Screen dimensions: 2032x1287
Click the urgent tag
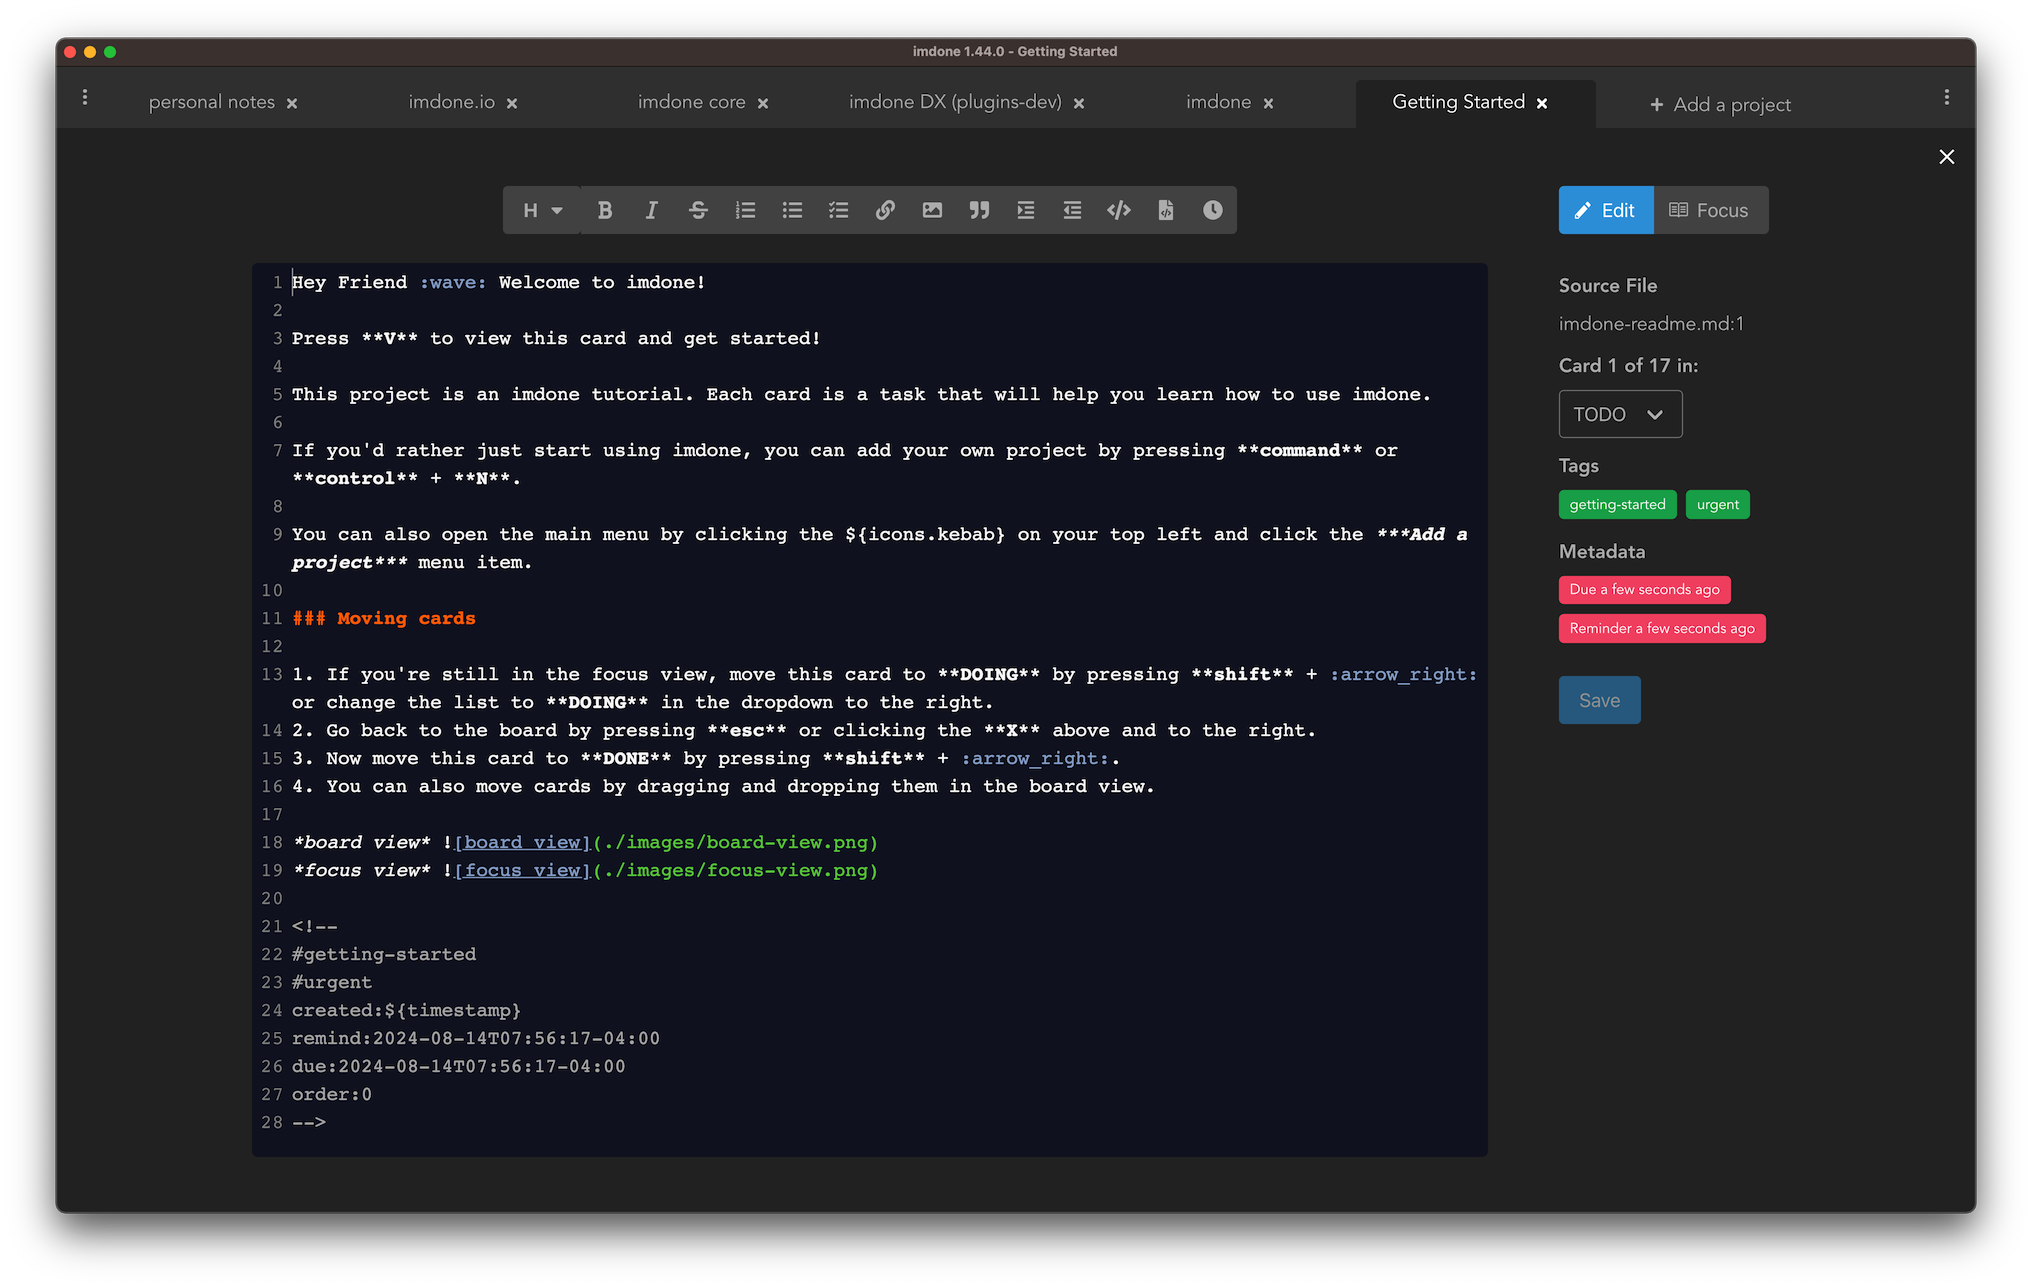pos(1718,504)
